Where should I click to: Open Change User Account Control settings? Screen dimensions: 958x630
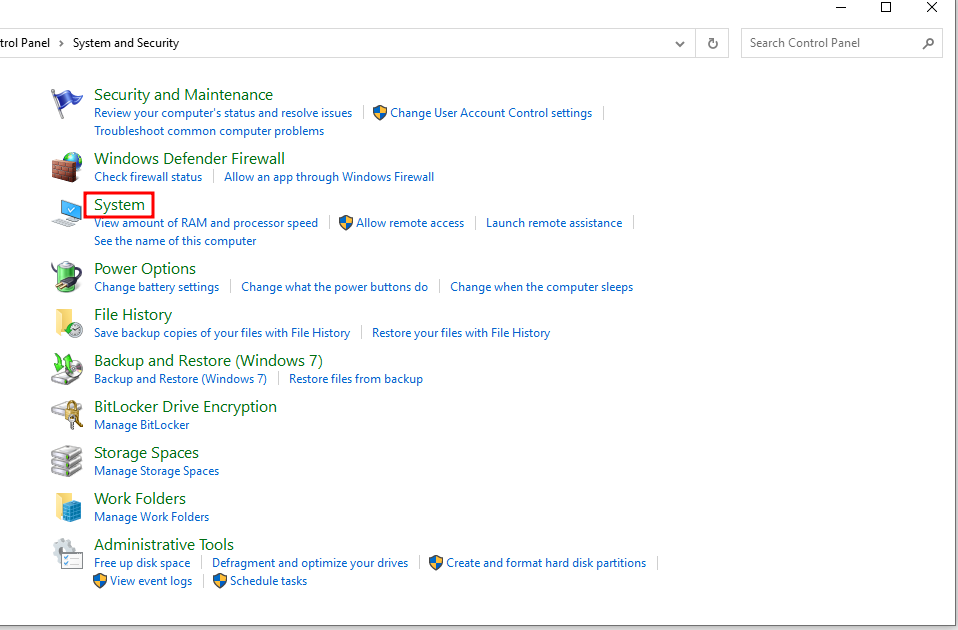(x=491, y=113)
